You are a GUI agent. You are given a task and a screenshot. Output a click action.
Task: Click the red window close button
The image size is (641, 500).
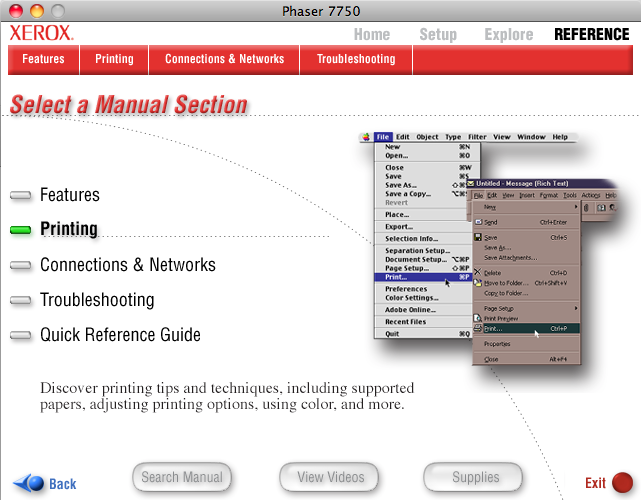click(x=16, y=11)
